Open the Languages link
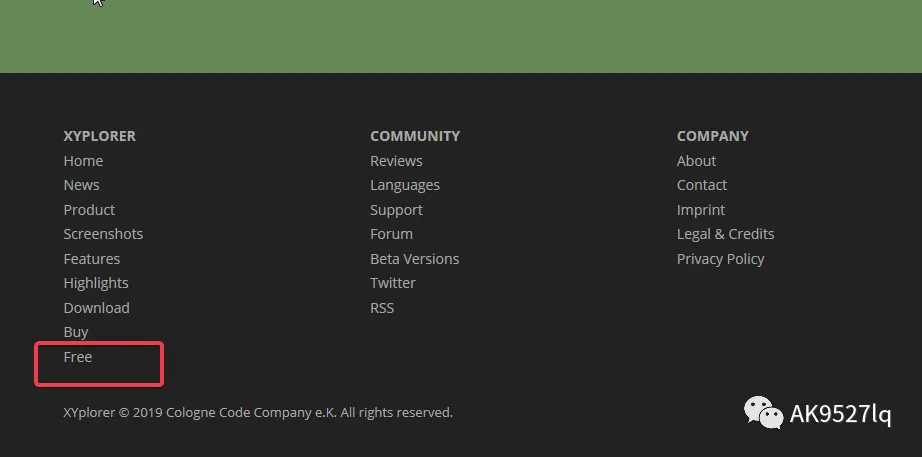Viewport: 922px width, 457px height. (x=405, y=185)
